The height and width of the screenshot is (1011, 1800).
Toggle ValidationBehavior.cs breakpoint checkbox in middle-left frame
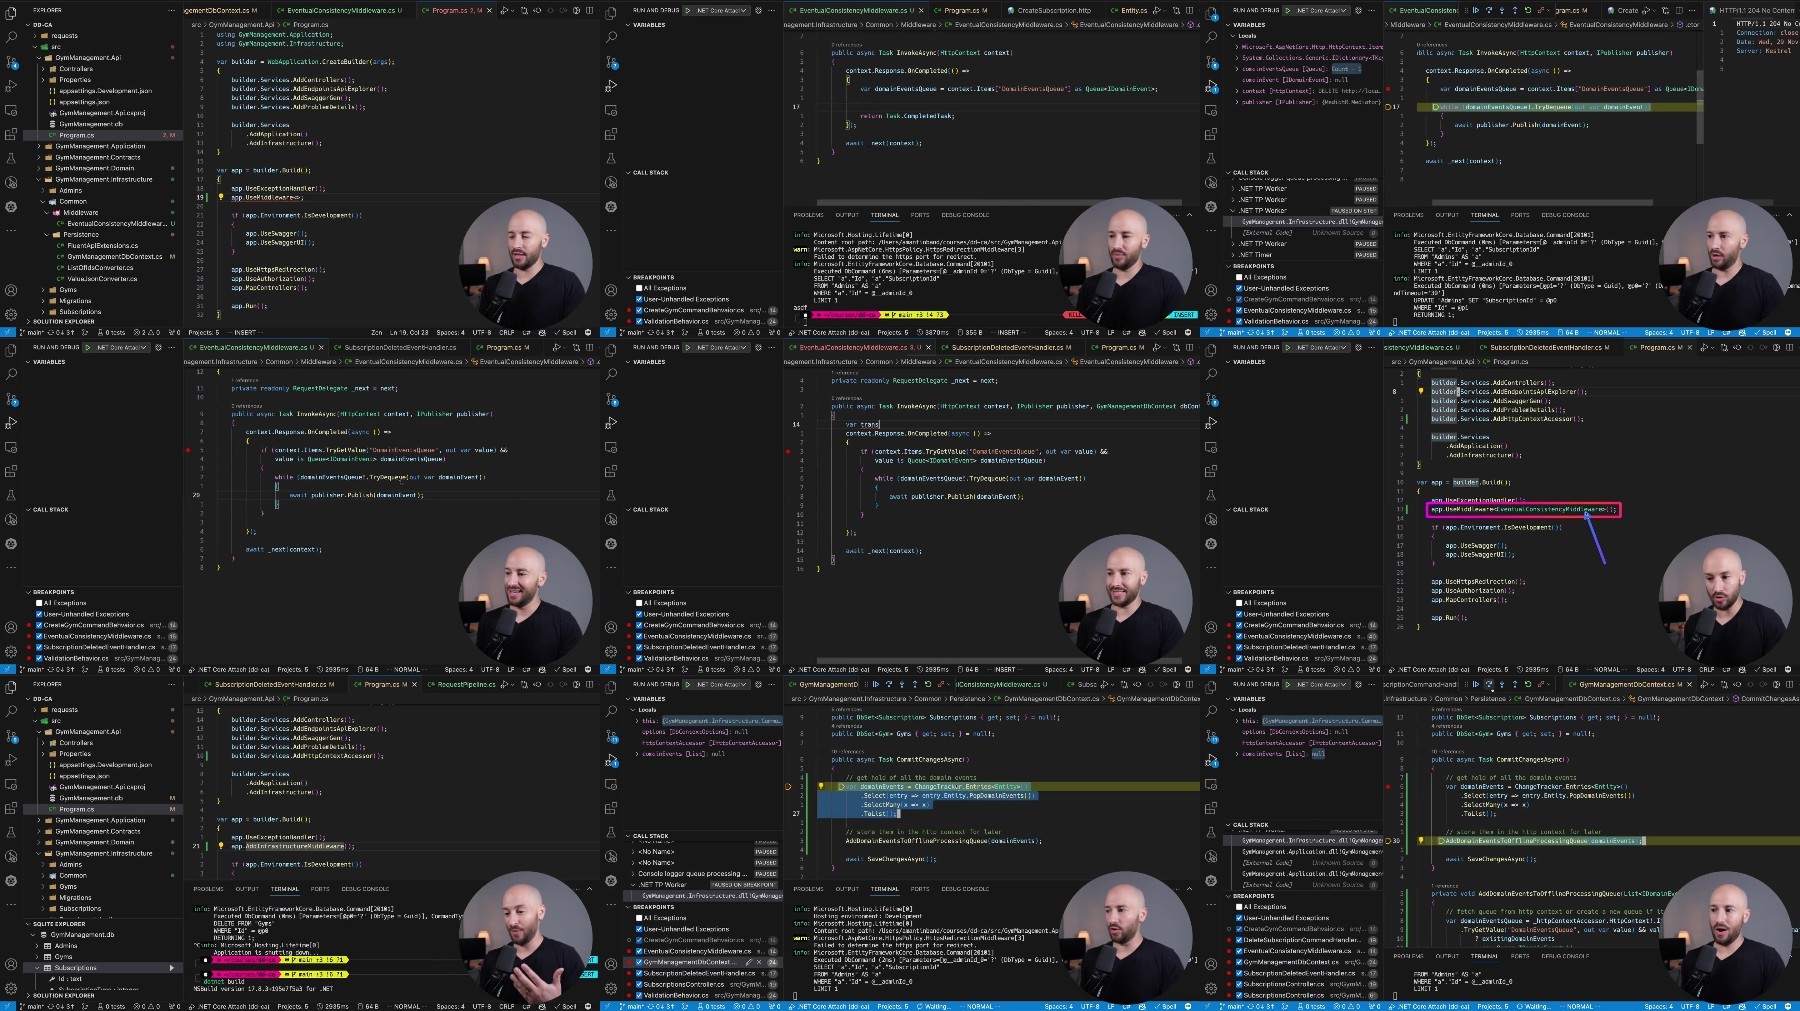(x=39, y=658)
